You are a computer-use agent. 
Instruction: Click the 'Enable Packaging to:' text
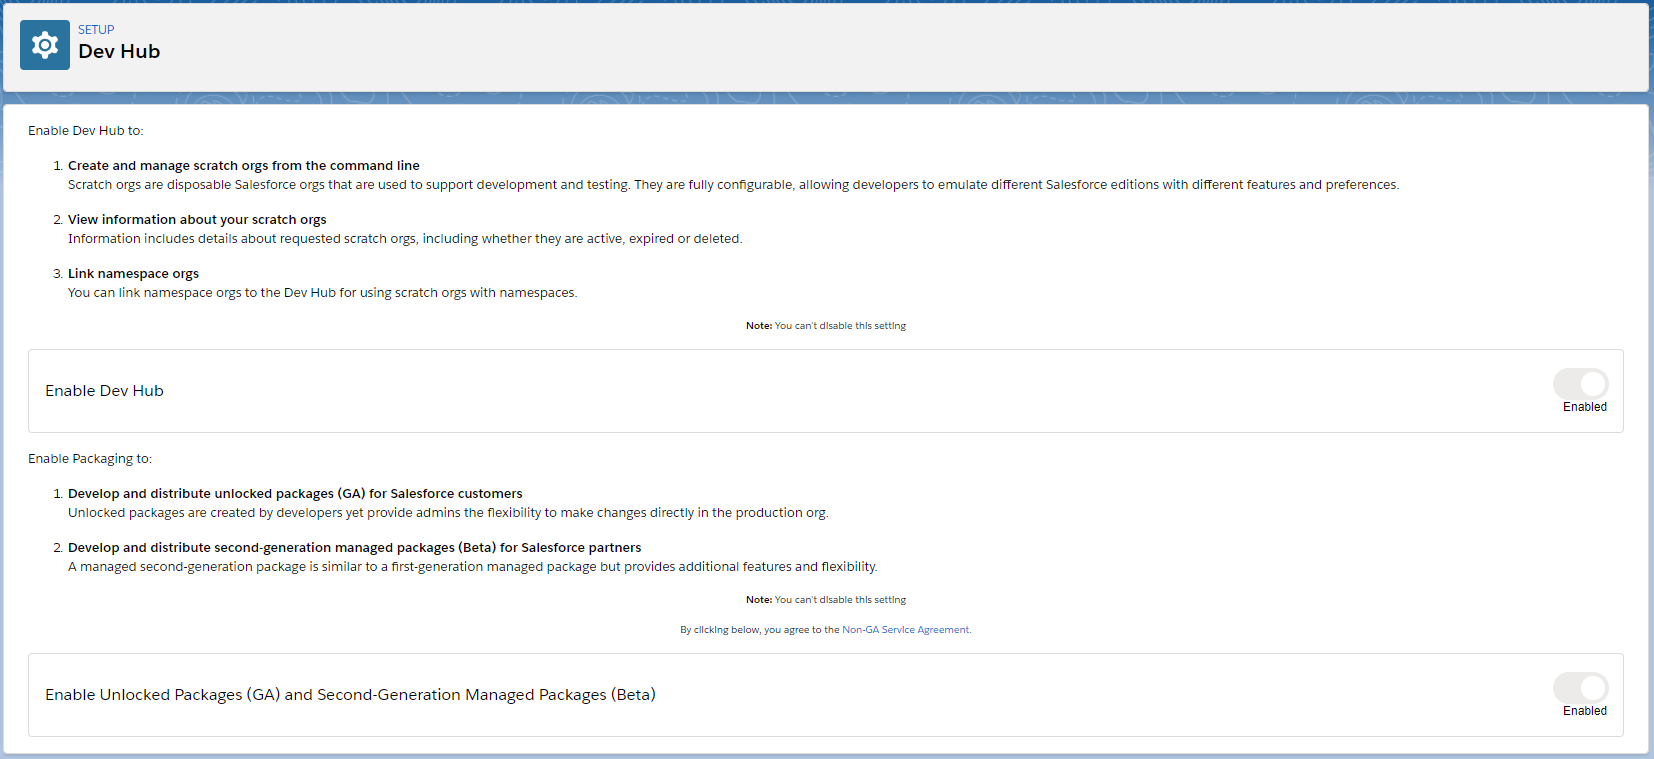pyautogui.click(x=90, y=459)
